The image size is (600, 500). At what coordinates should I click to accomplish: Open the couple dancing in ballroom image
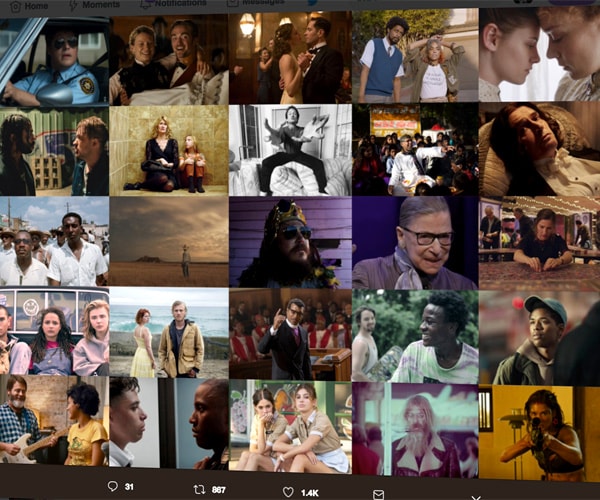(x=290, y=57)
